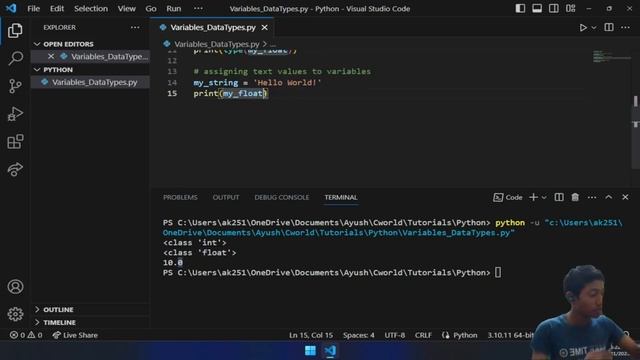Switch to the Debug Console tab

(x=282, y=197)
